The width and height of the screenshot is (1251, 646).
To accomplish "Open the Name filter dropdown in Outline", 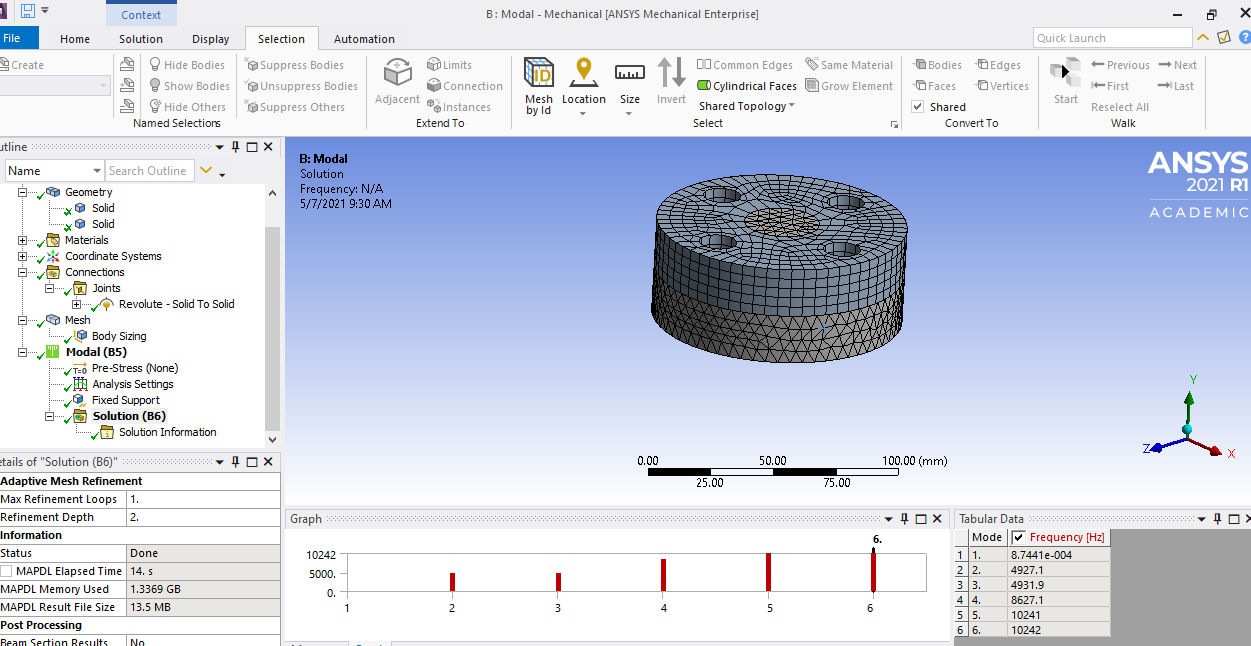I will [x=96, y=171].
